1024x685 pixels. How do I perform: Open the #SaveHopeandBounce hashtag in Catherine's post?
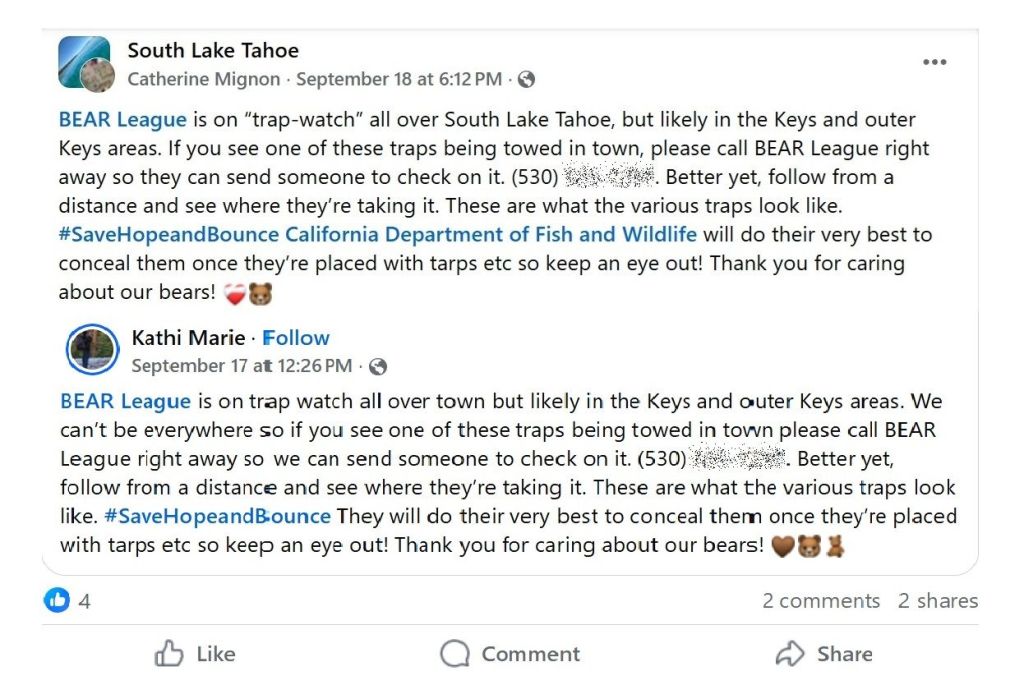tap(168, 235)
